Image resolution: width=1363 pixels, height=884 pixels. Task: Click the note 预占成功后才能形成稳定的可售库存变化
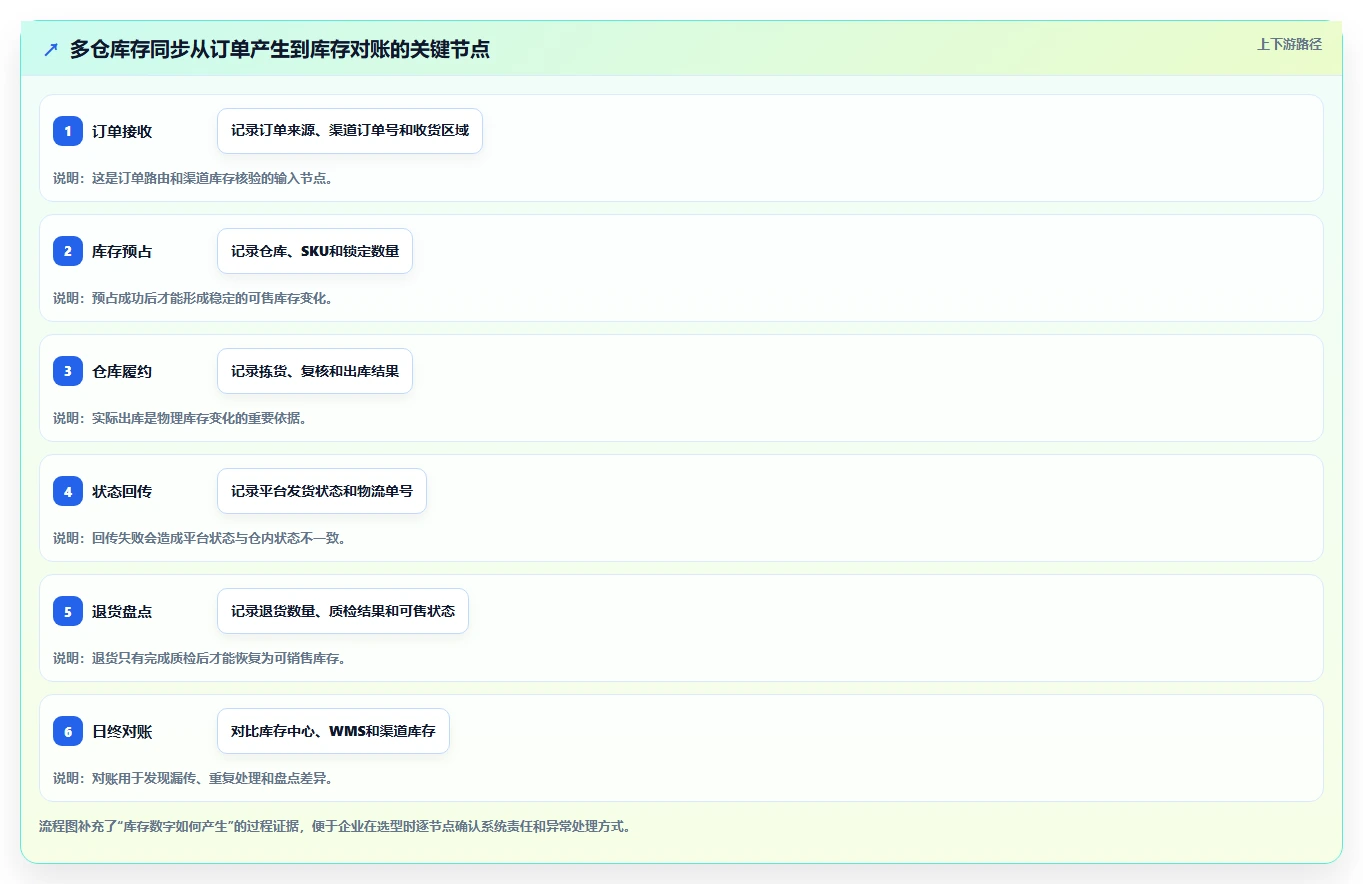pyautogui.click(x=193, y=298)
